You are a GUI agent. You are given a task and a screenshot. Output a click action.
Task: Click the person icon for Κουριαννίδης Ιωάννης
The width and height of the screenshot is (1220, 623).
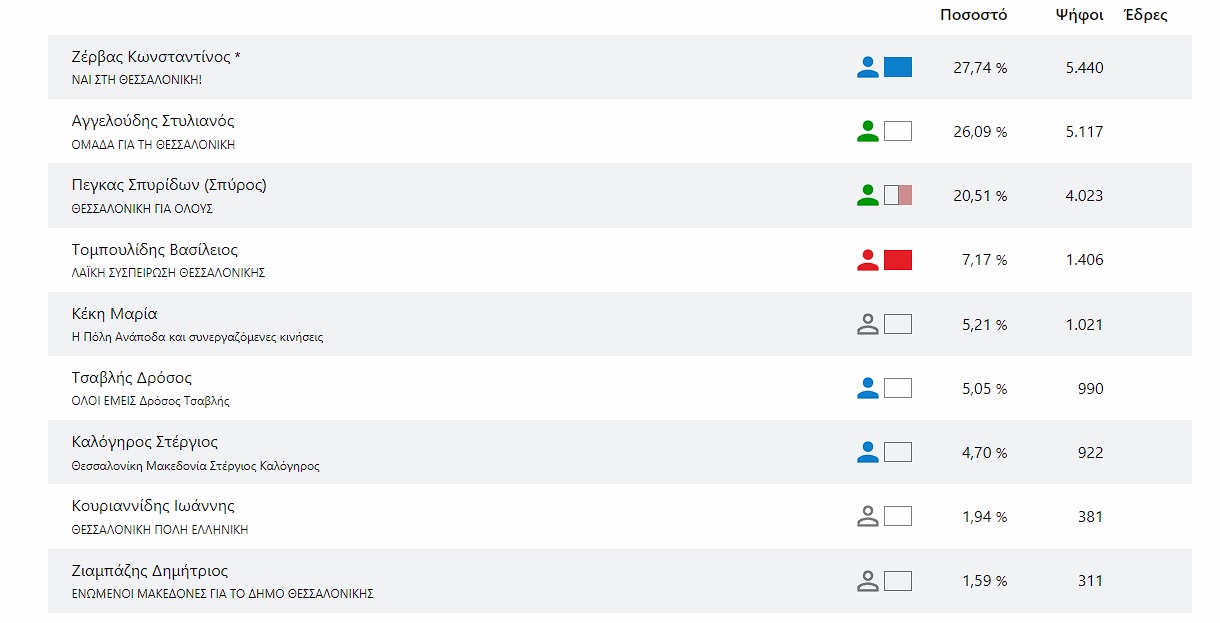point(868,517)
